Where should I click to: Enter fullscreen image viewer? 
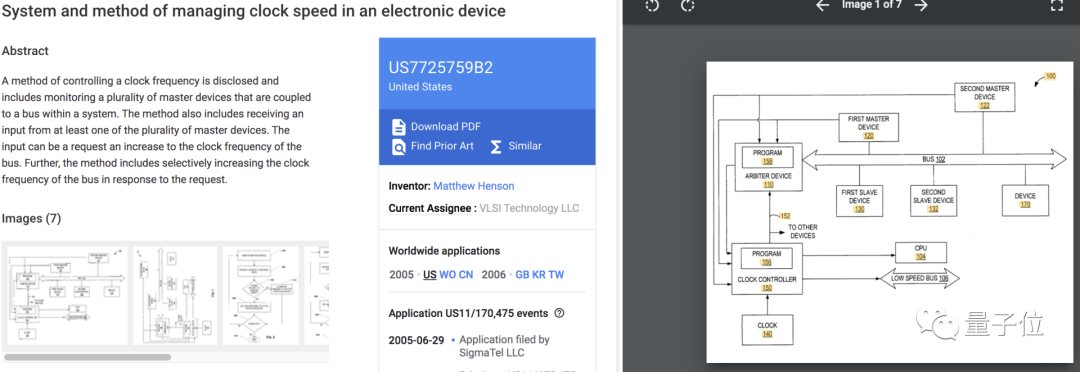coord(1057,6)
